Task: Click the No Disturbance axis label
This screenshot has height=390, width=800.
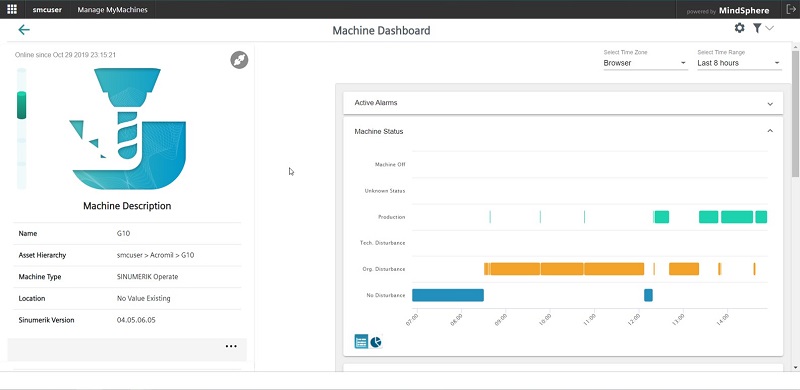Action: coord(386,295)
